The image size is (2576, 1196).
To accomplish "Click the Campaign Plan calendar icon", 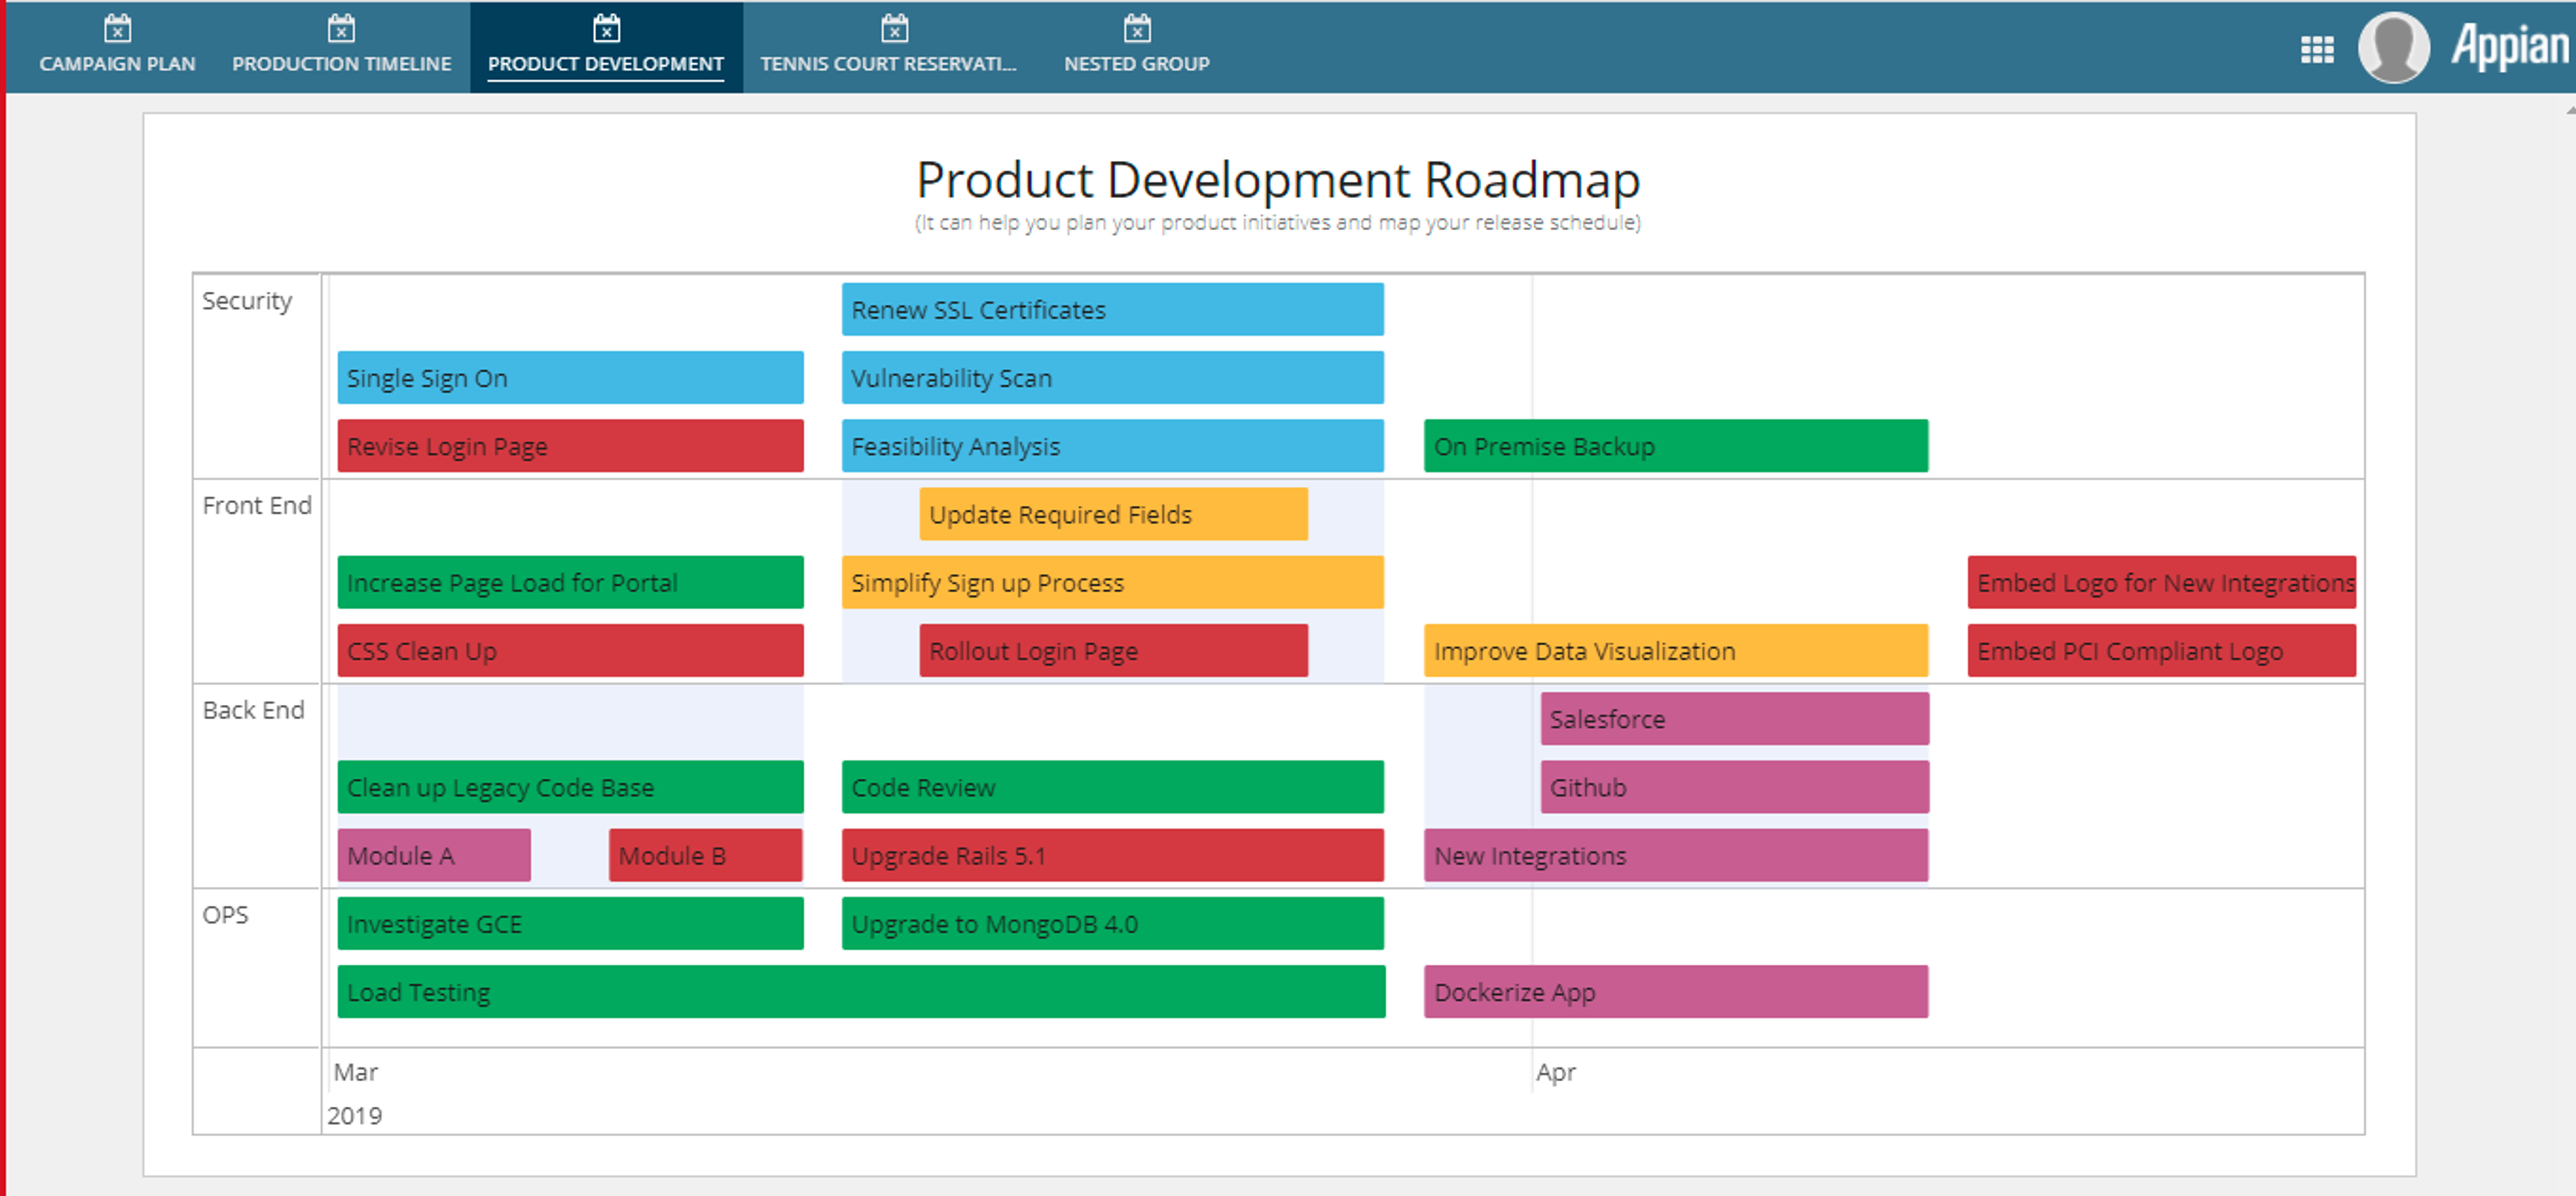I will click(117, 28).
